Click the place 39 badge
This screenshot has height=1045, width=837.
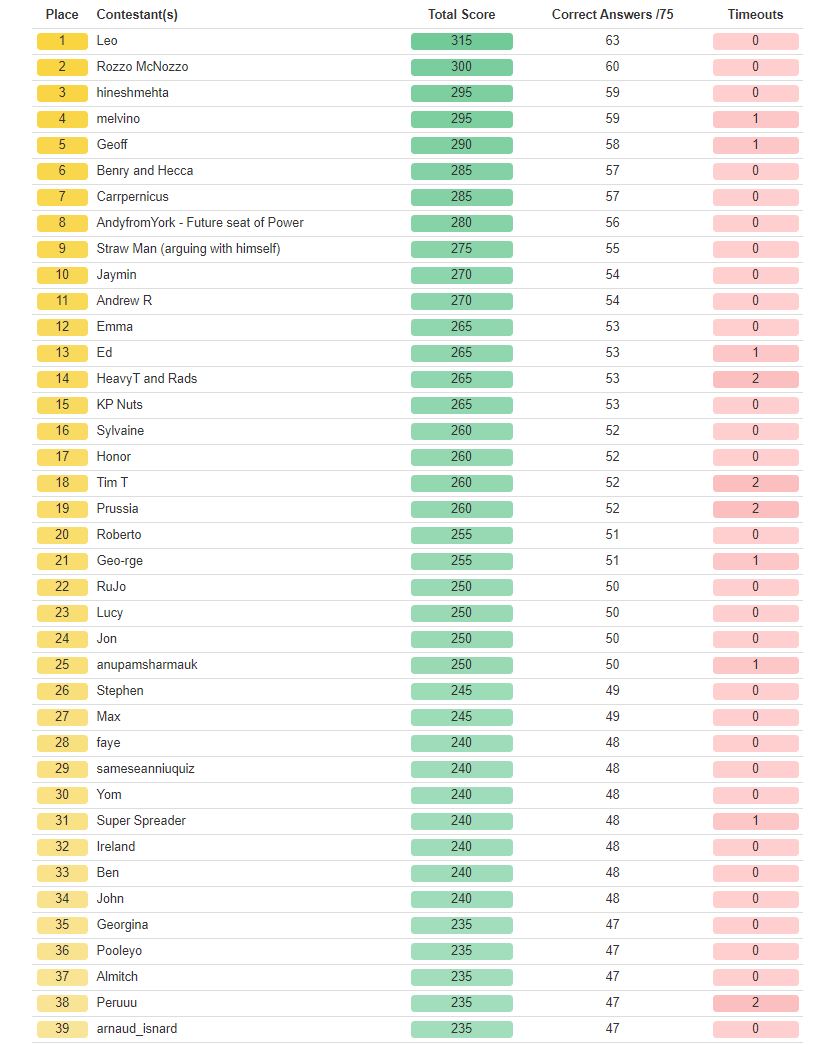[62, 1029]
